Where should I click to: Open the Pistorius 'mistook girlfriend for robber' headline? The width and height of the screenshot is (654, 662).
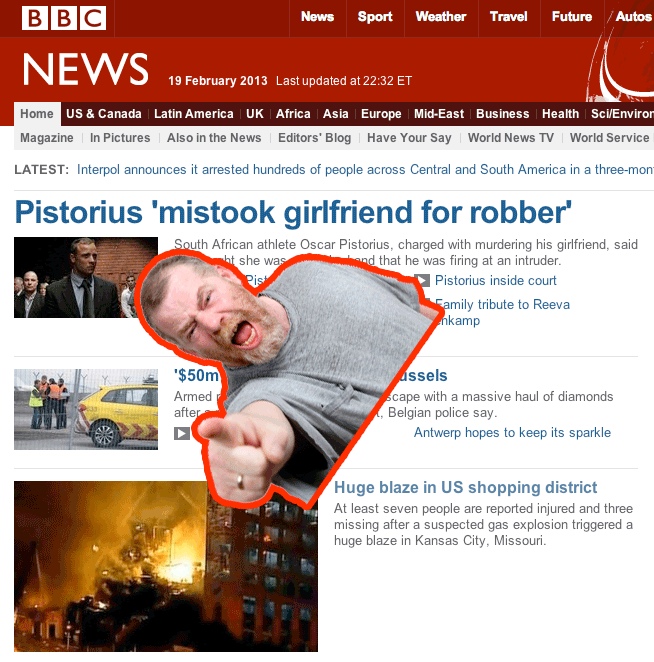pos(293,212)
